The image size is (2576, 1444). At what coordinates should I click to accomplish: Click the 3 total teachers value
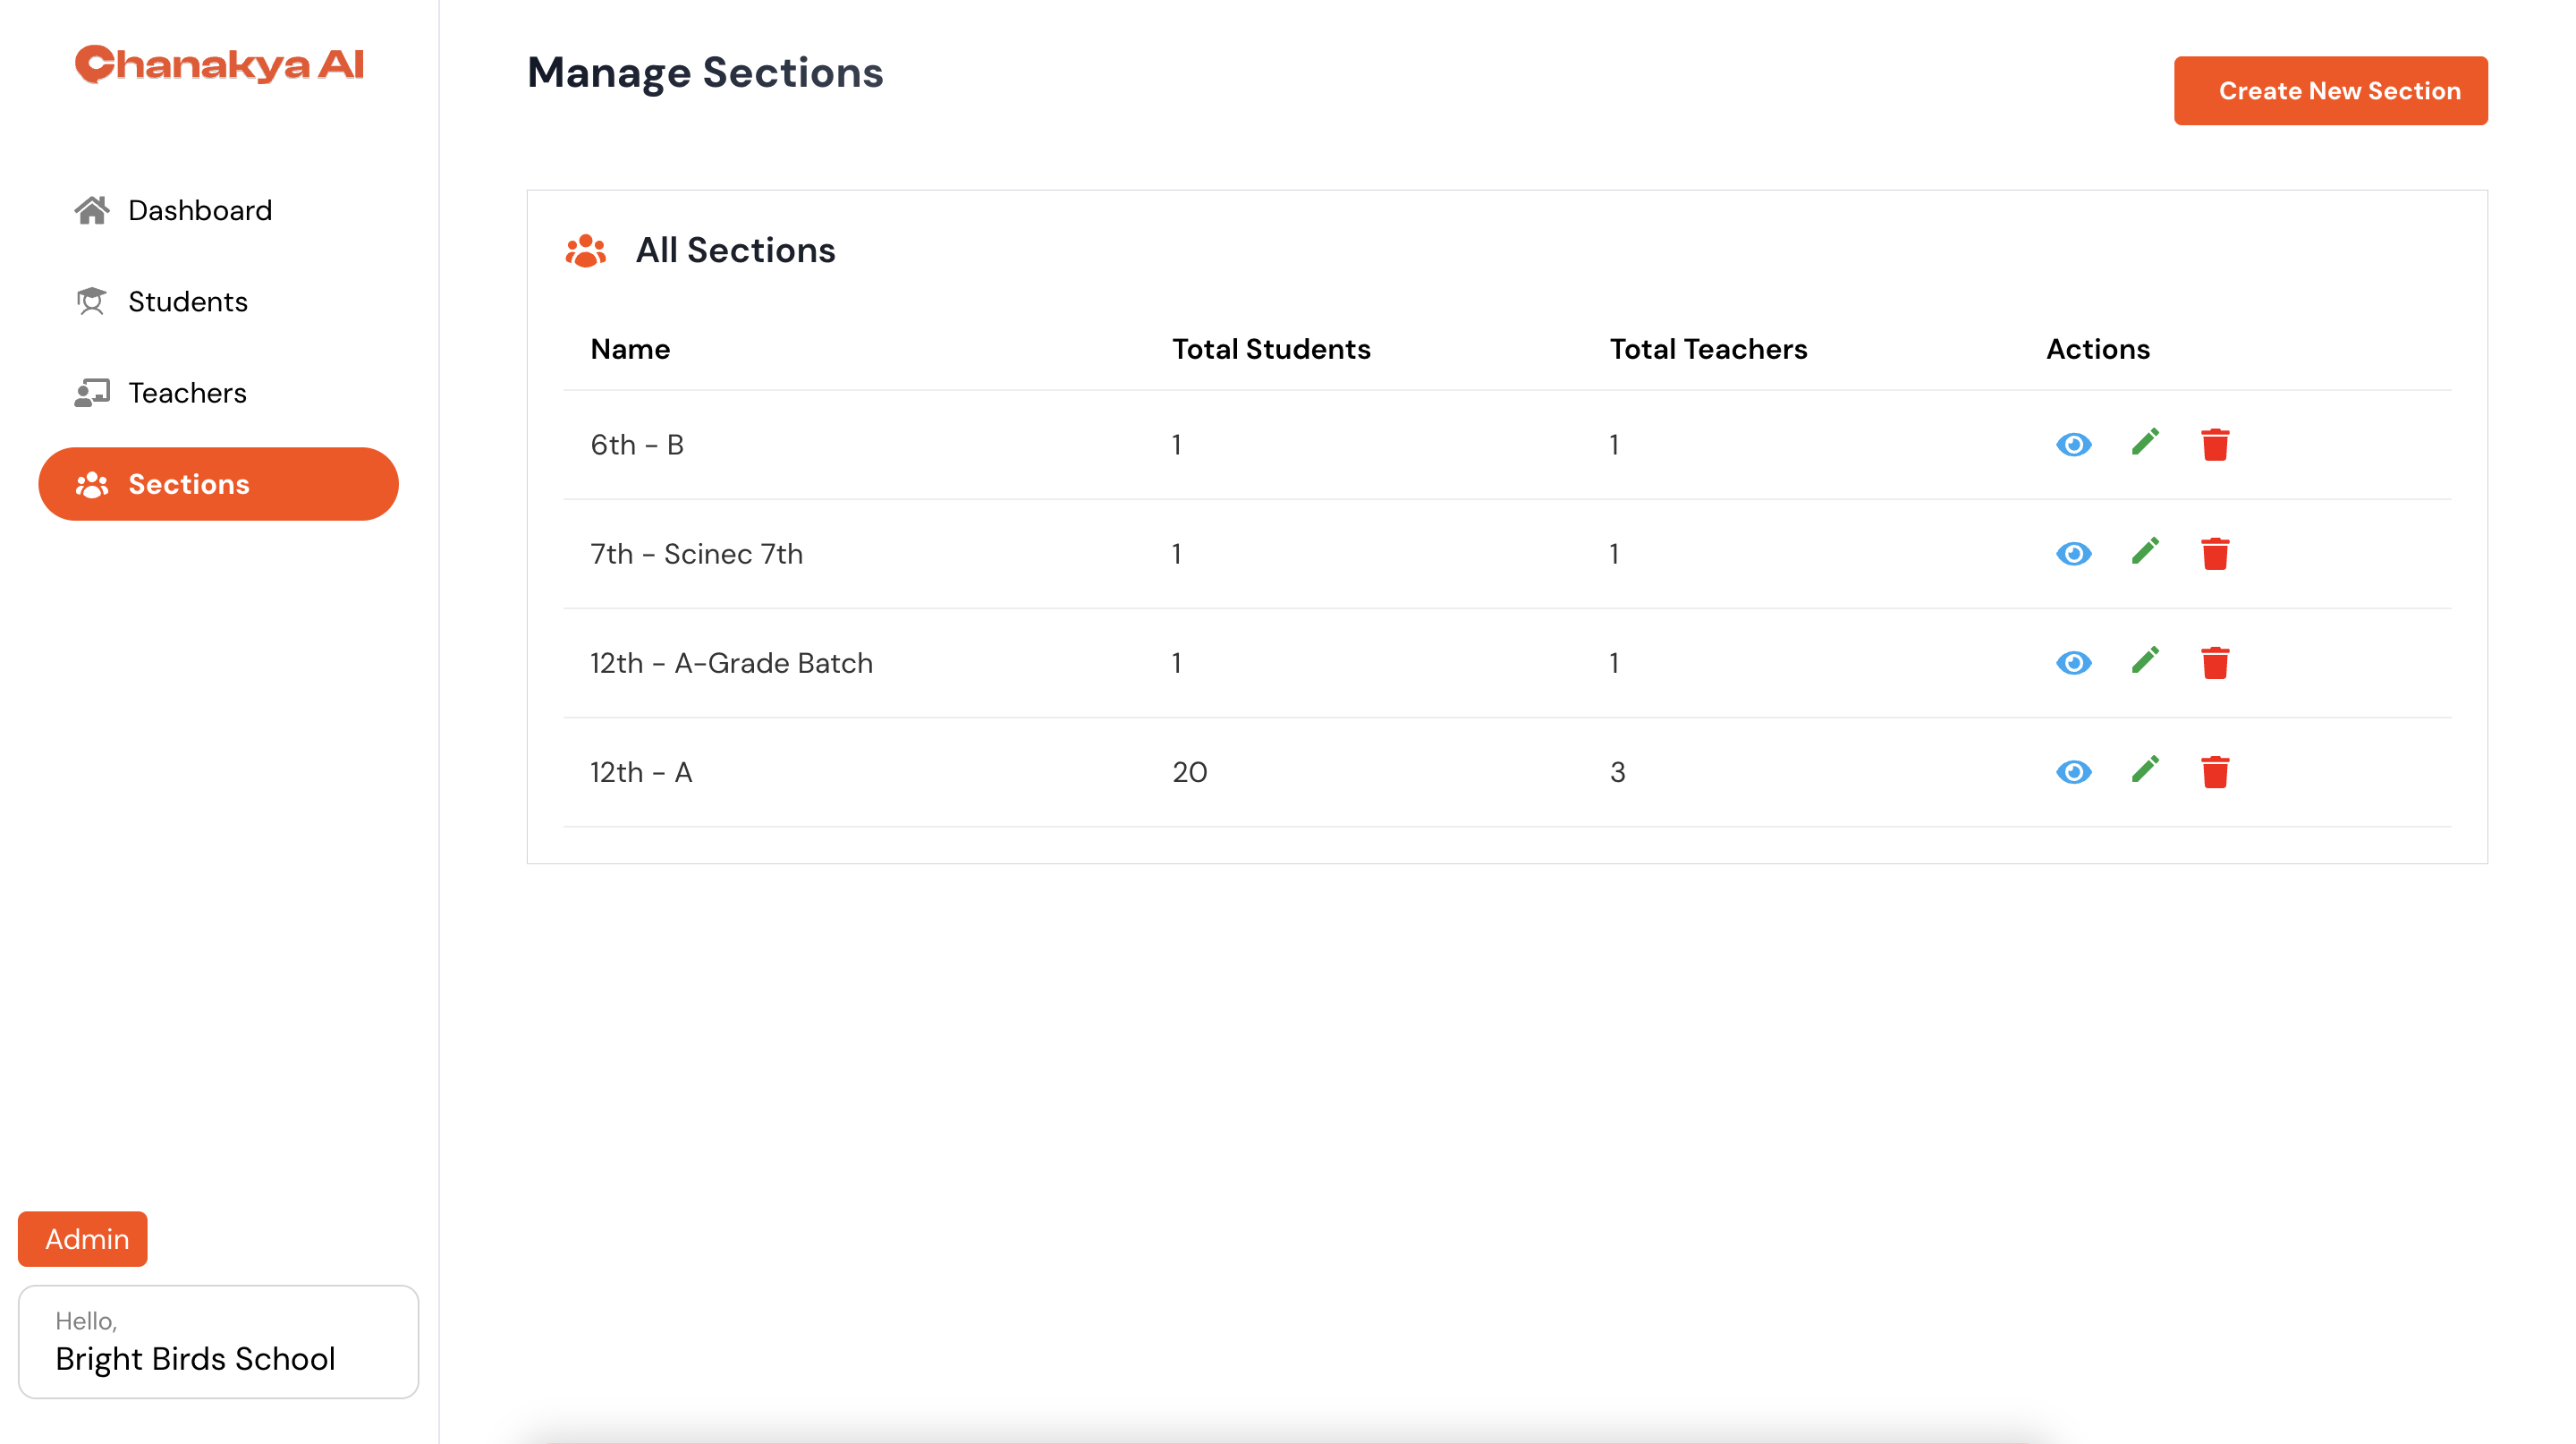(1617, 771)
